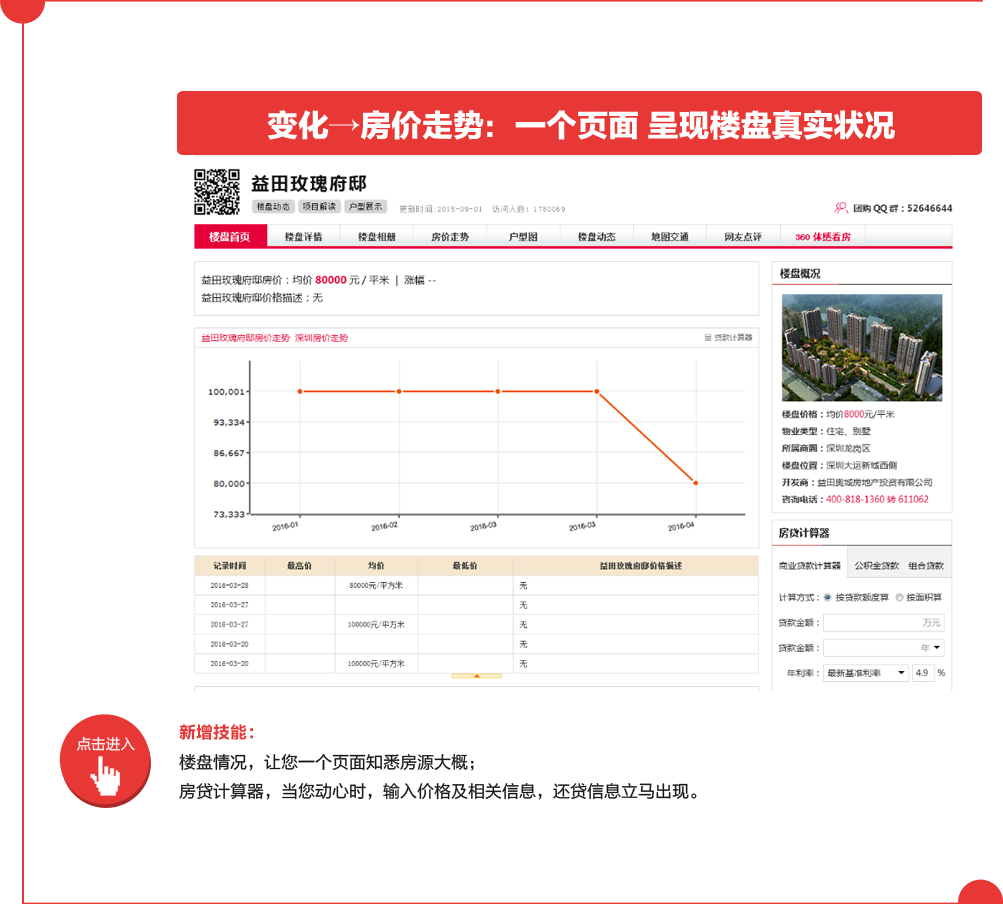The image size is (1003, 904).
Task: Click the red 80000 price value
Action: pyautogui.click(x=331, y=280)
